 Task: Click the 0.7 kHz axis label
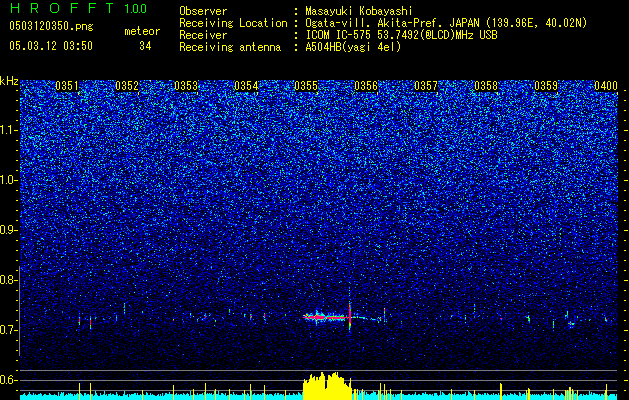pos(9,330)
